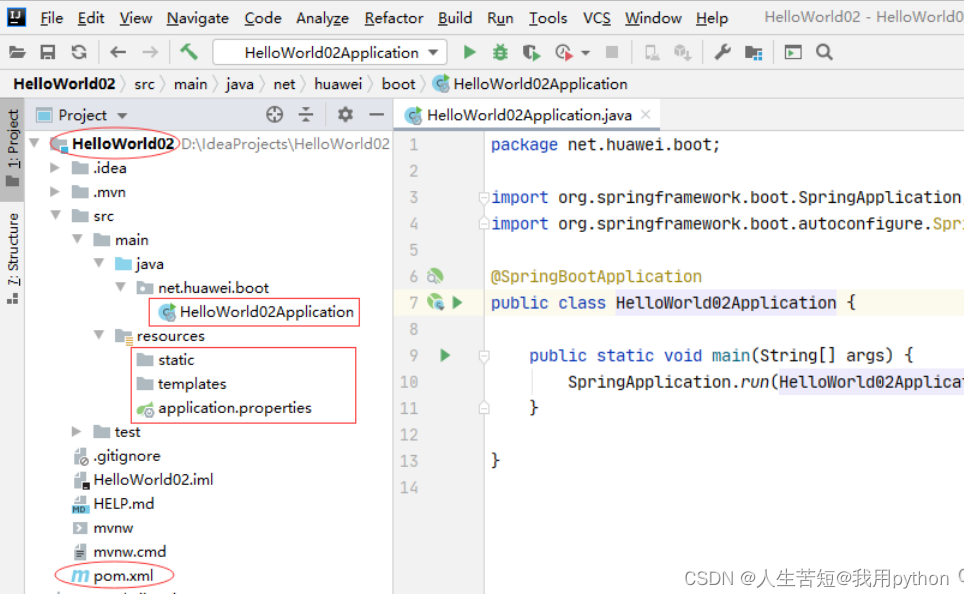Open the File menu
Viewport: 964px width, 598px height.
point(51,18)
